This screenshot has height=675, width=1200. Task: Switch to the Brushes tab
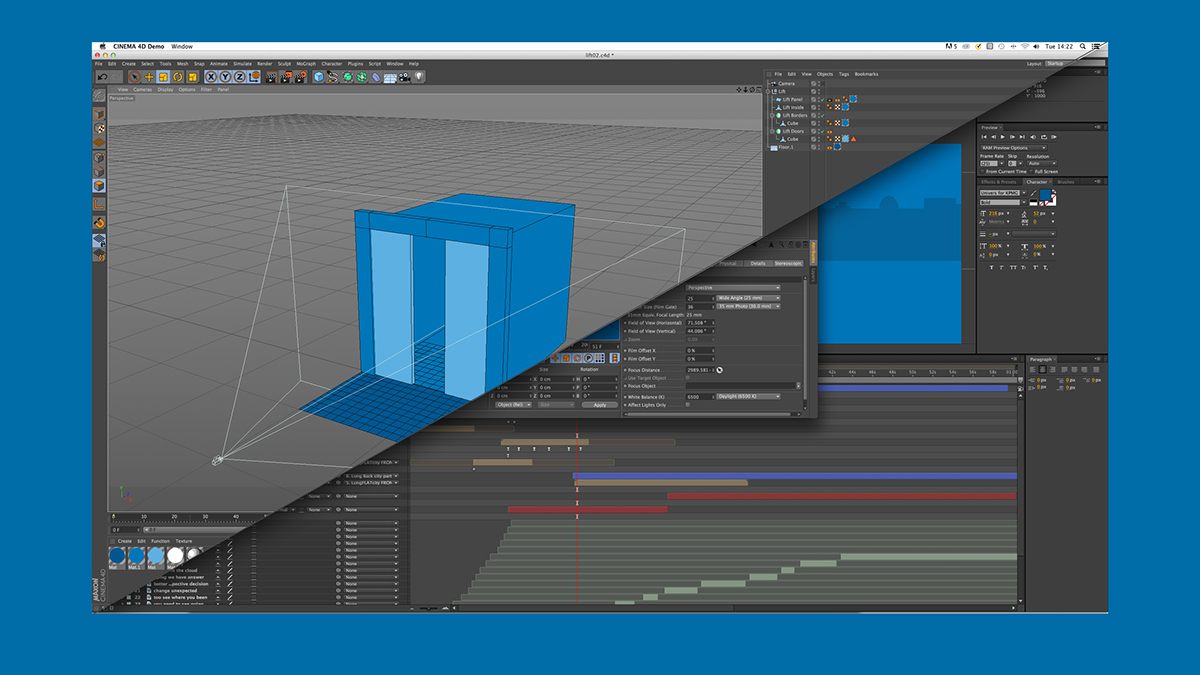tap(1066, 182)
